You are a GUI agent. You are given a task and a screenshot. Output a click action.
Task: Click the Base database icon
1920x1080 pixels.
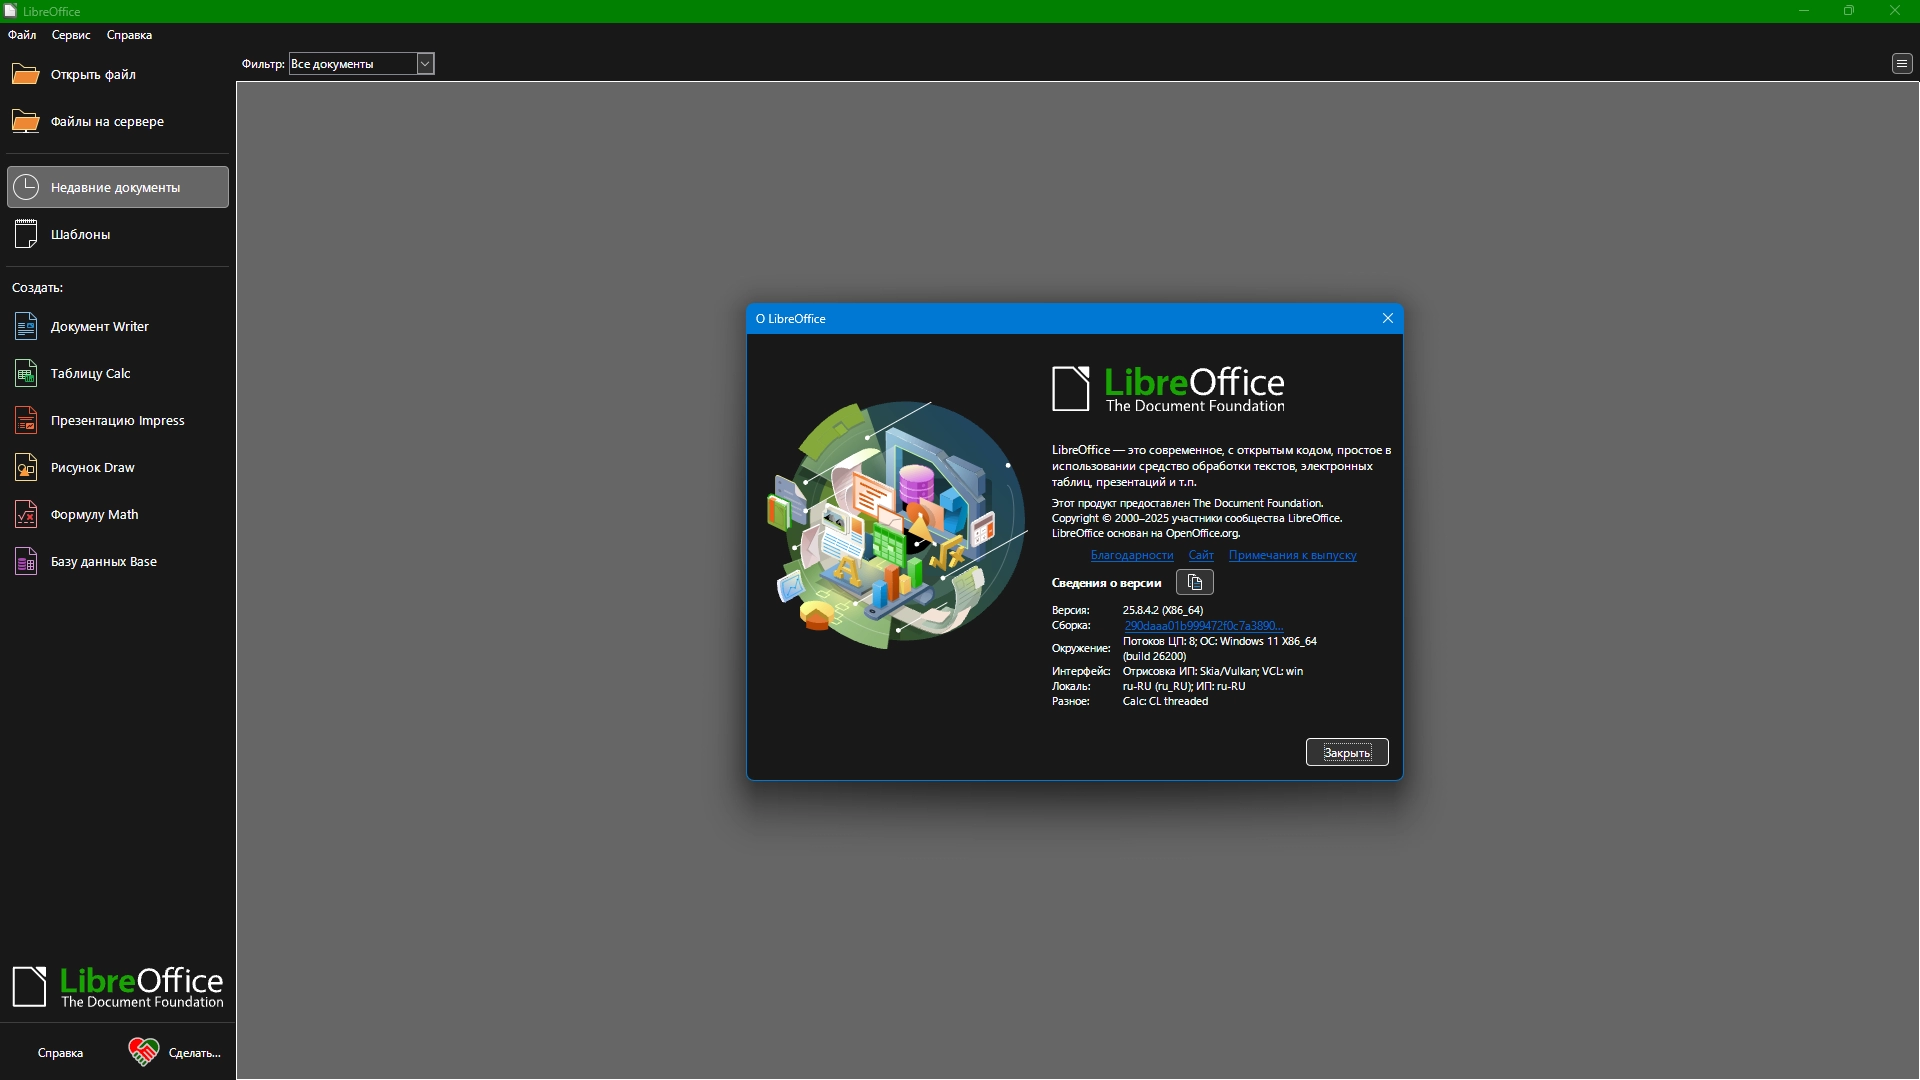26,561
